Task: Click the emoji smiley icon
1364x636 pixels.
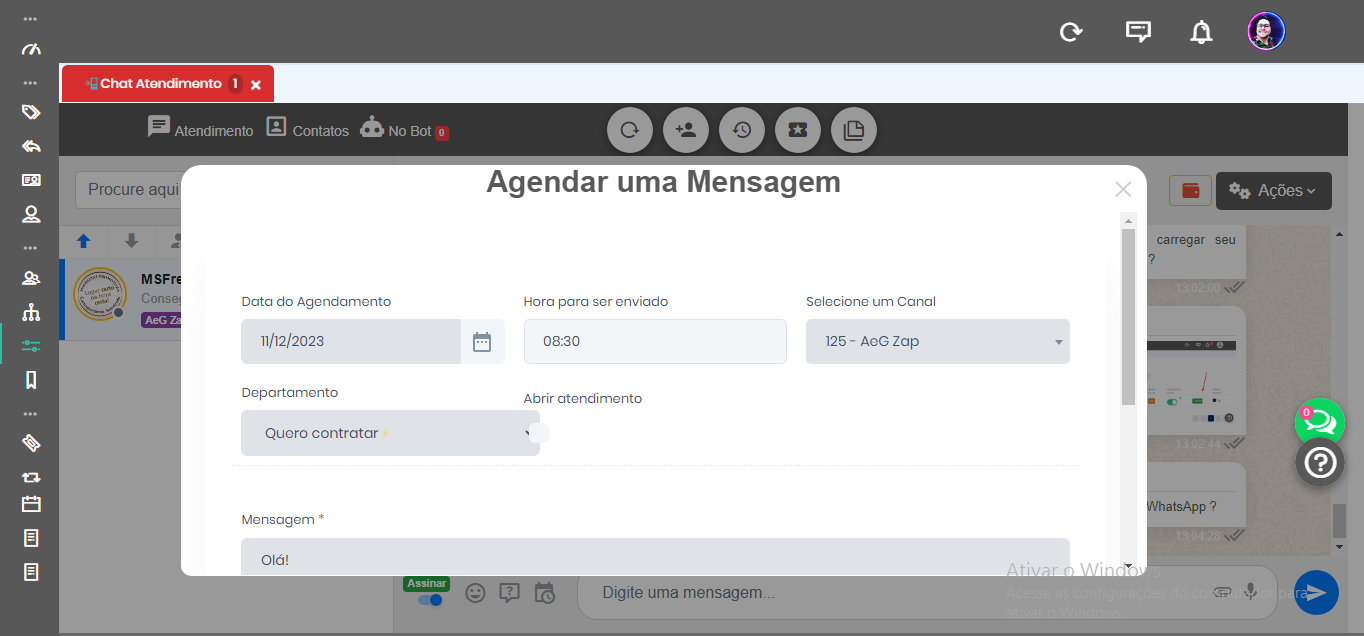Action: click(x=475, y=593)
